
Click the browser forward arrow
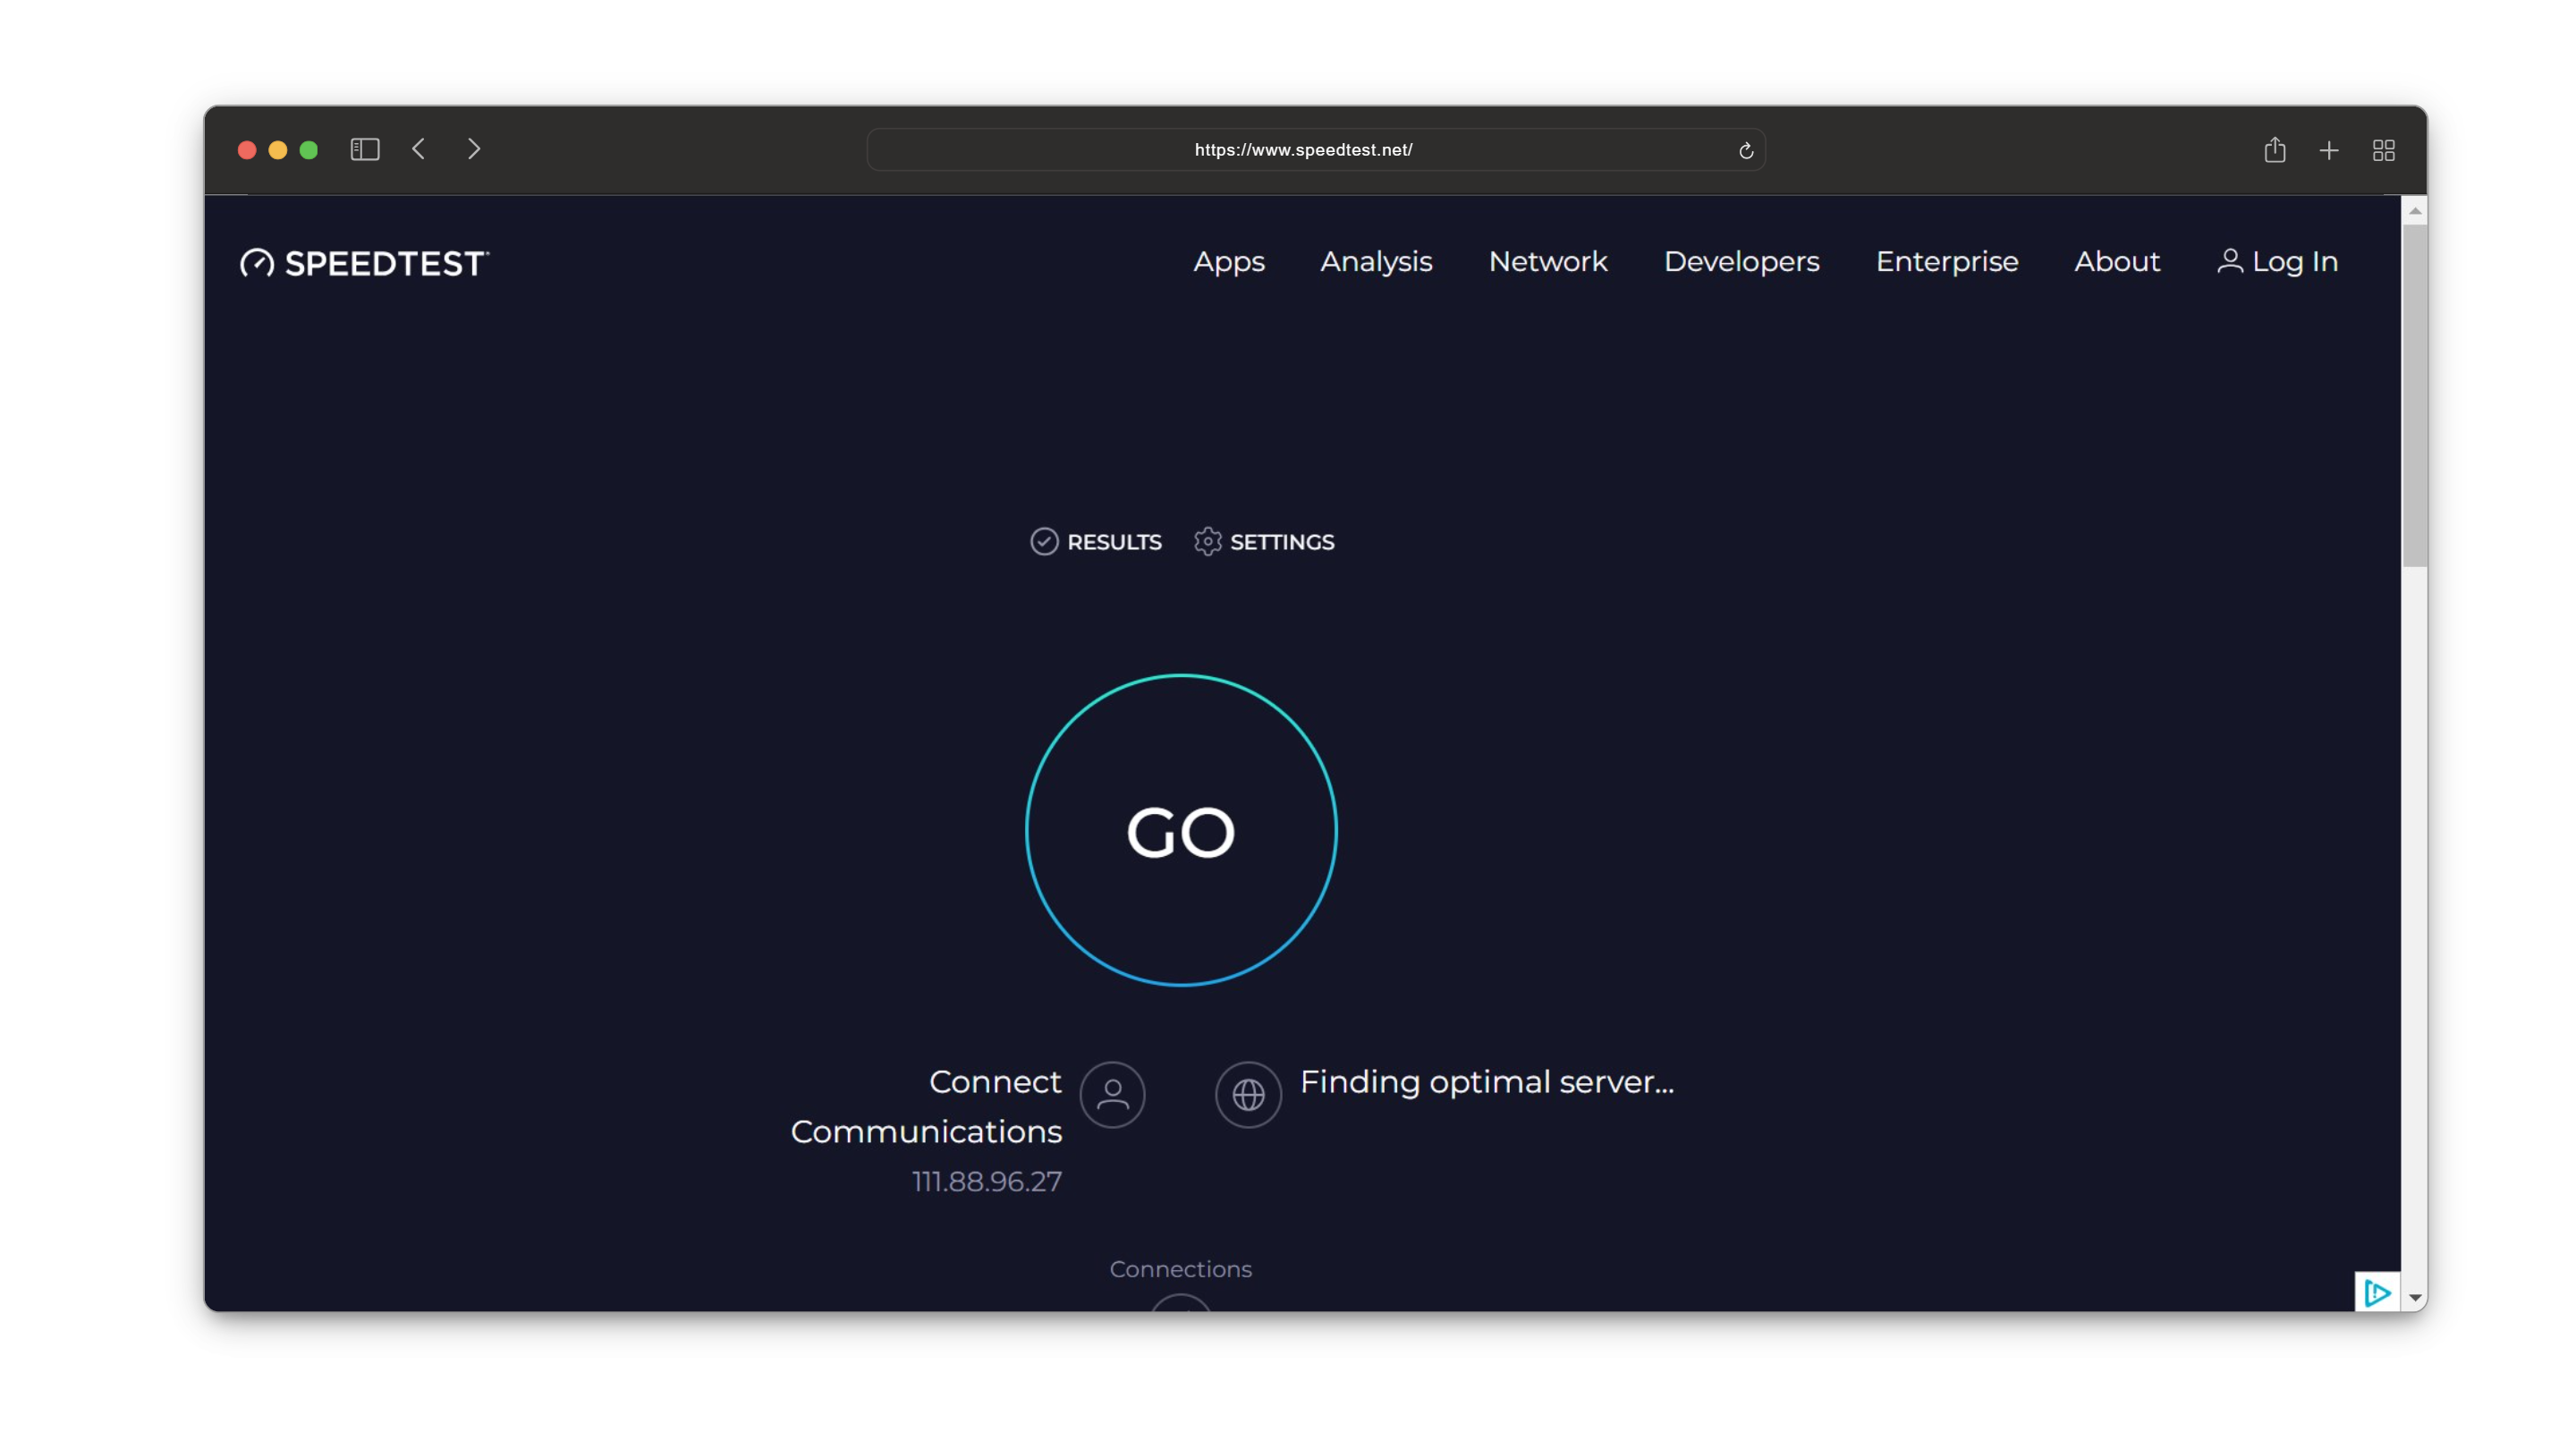[x=474, y=150]
